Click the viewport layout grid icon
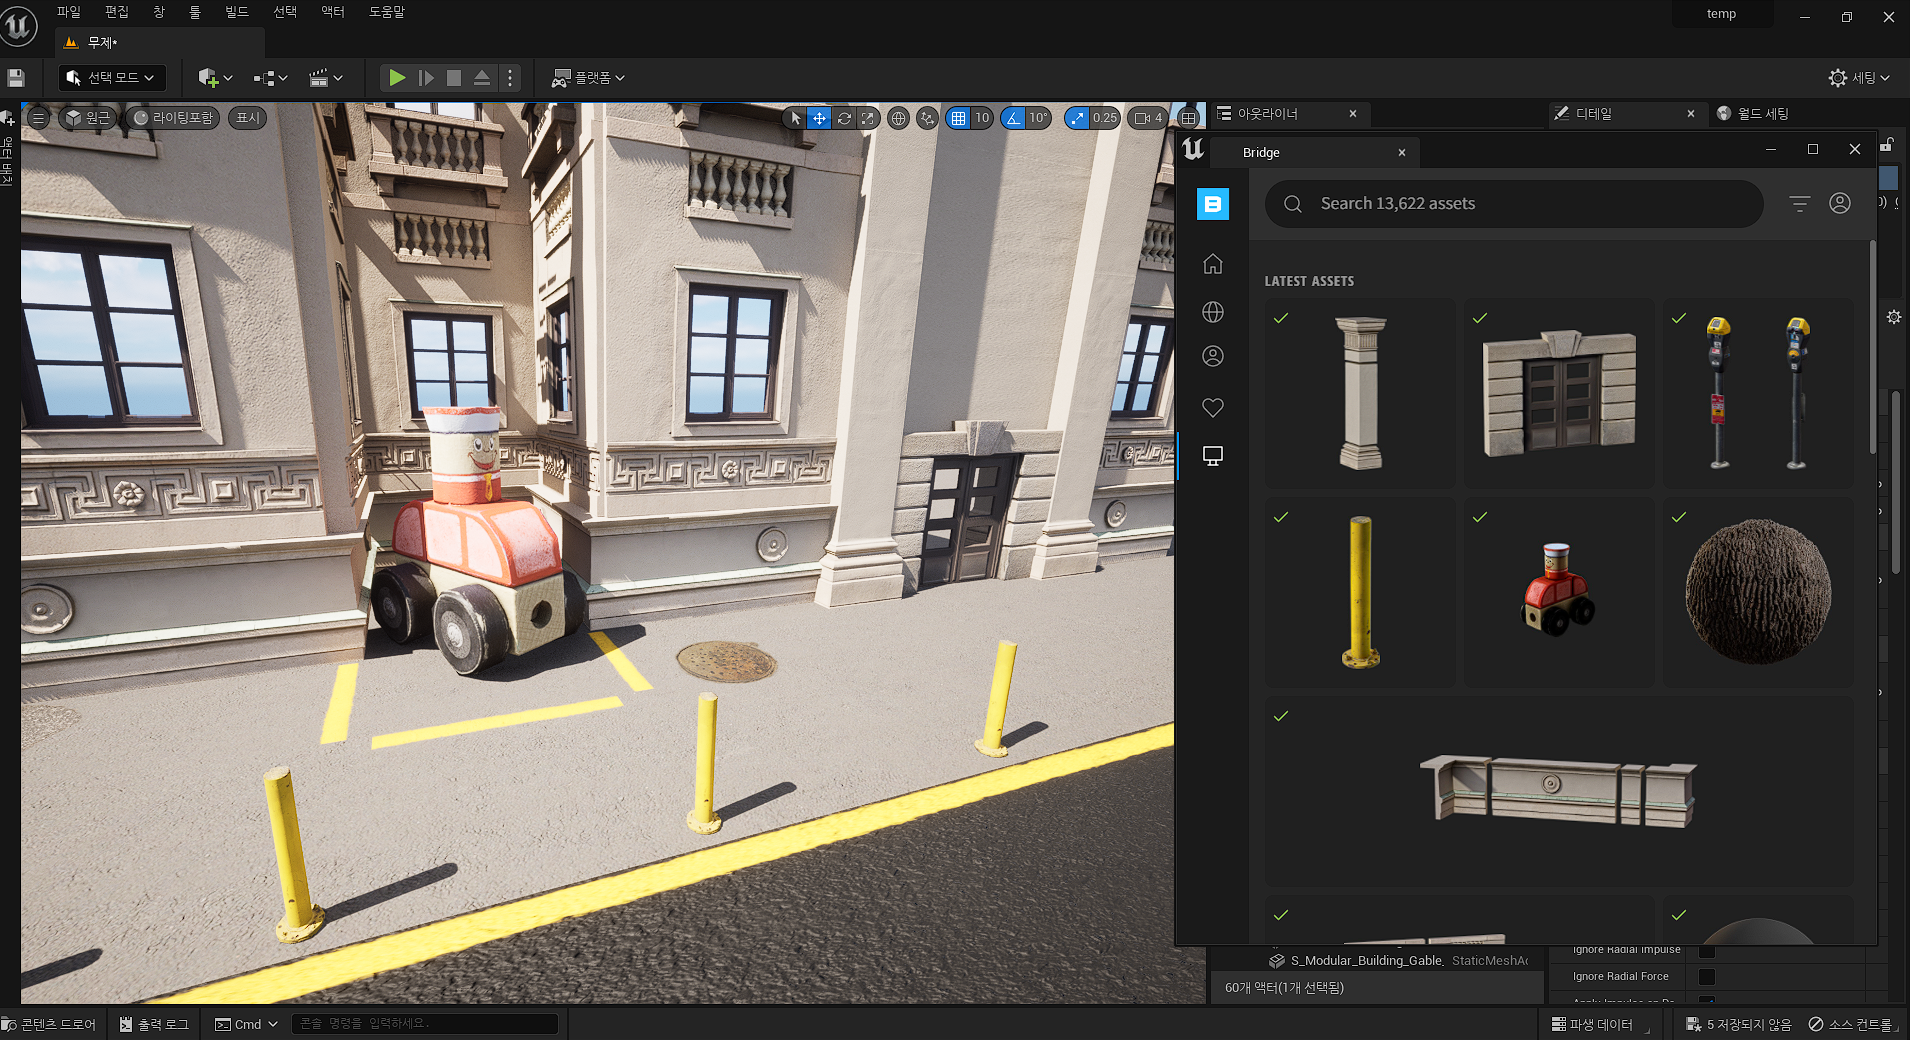The image size is (1910, 1040). 1188,118
